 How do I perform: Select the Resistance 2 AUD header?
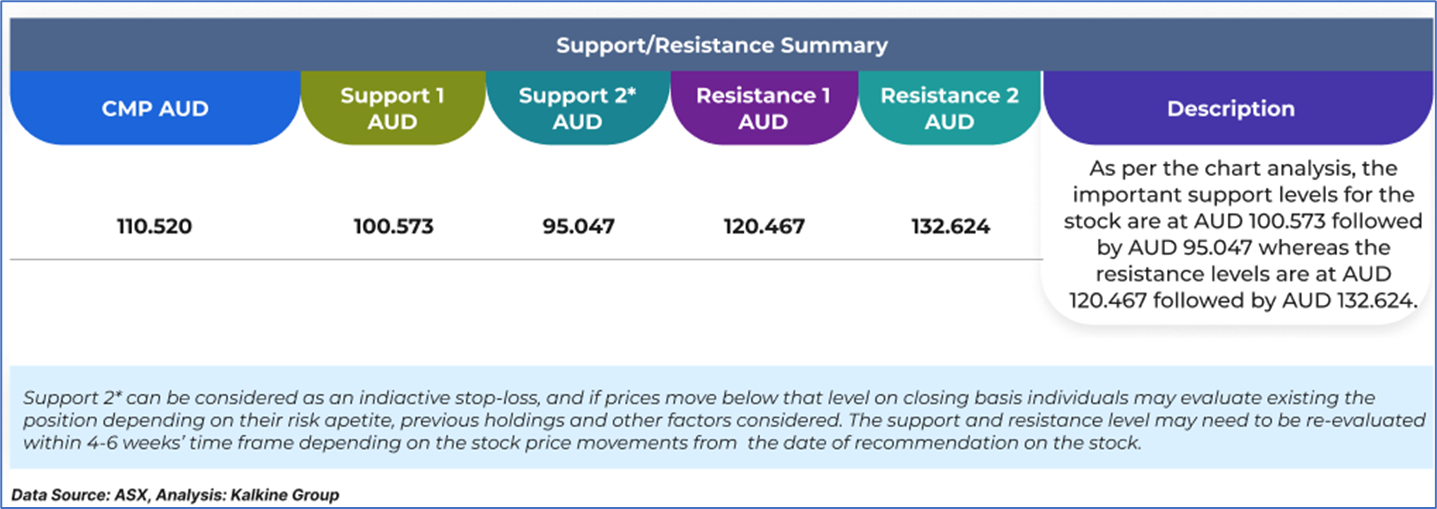click(x=949, y=109)
